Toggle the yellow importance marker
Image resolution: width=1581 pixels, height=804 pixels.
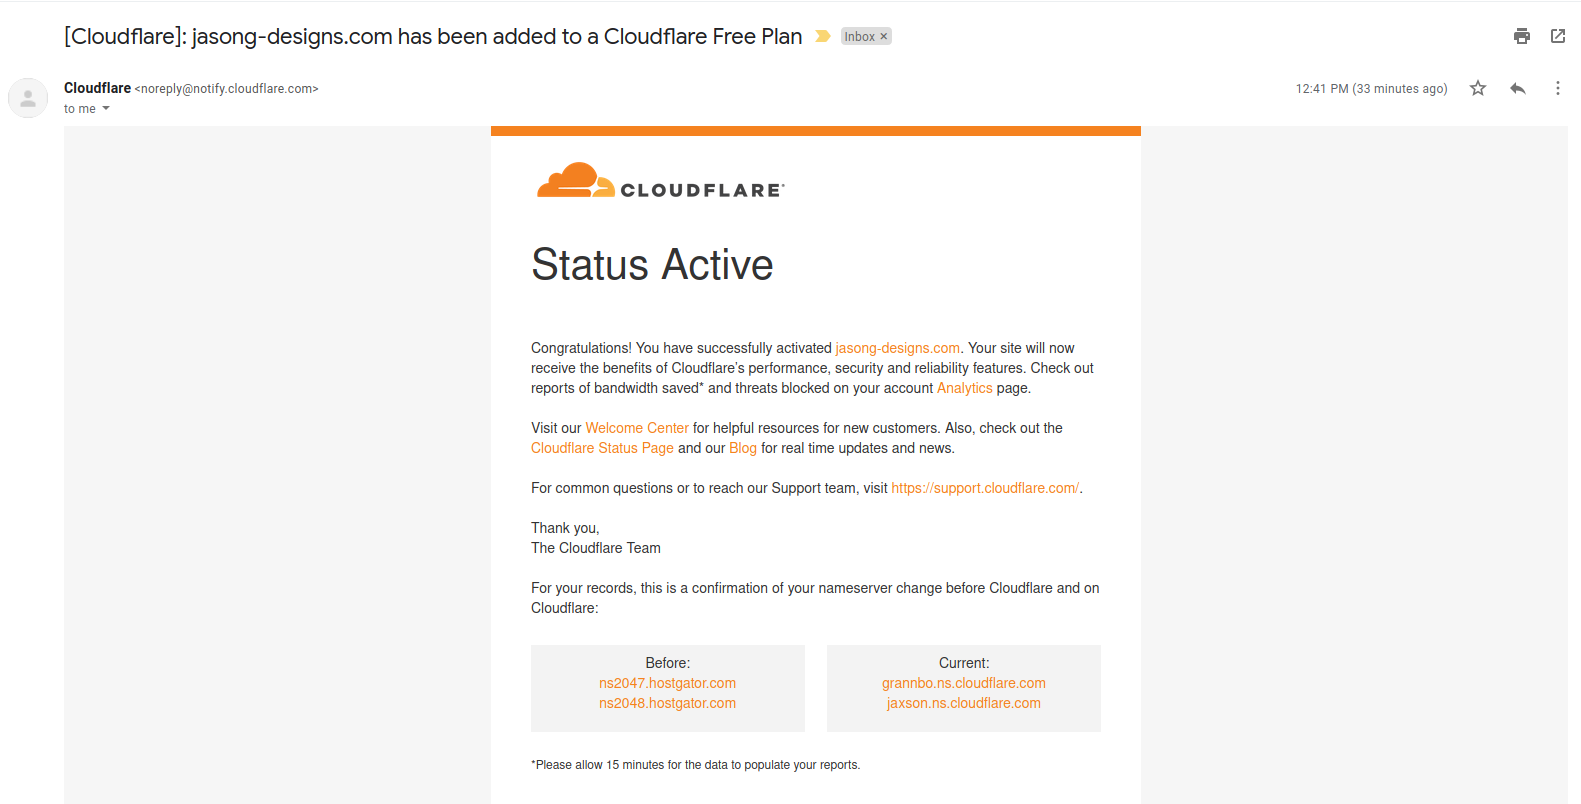coord(823,36)
